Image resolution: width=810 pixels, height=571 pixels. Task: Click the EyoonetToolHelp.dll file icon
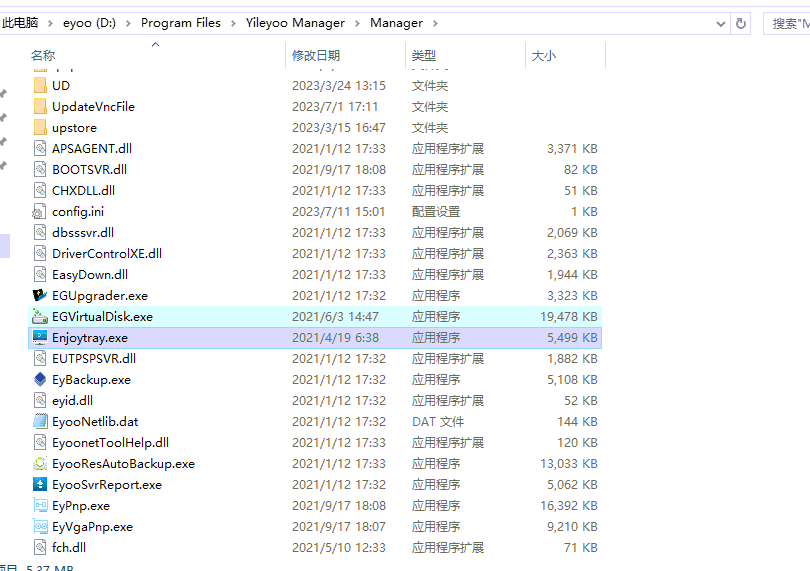[x=40, y=442]
